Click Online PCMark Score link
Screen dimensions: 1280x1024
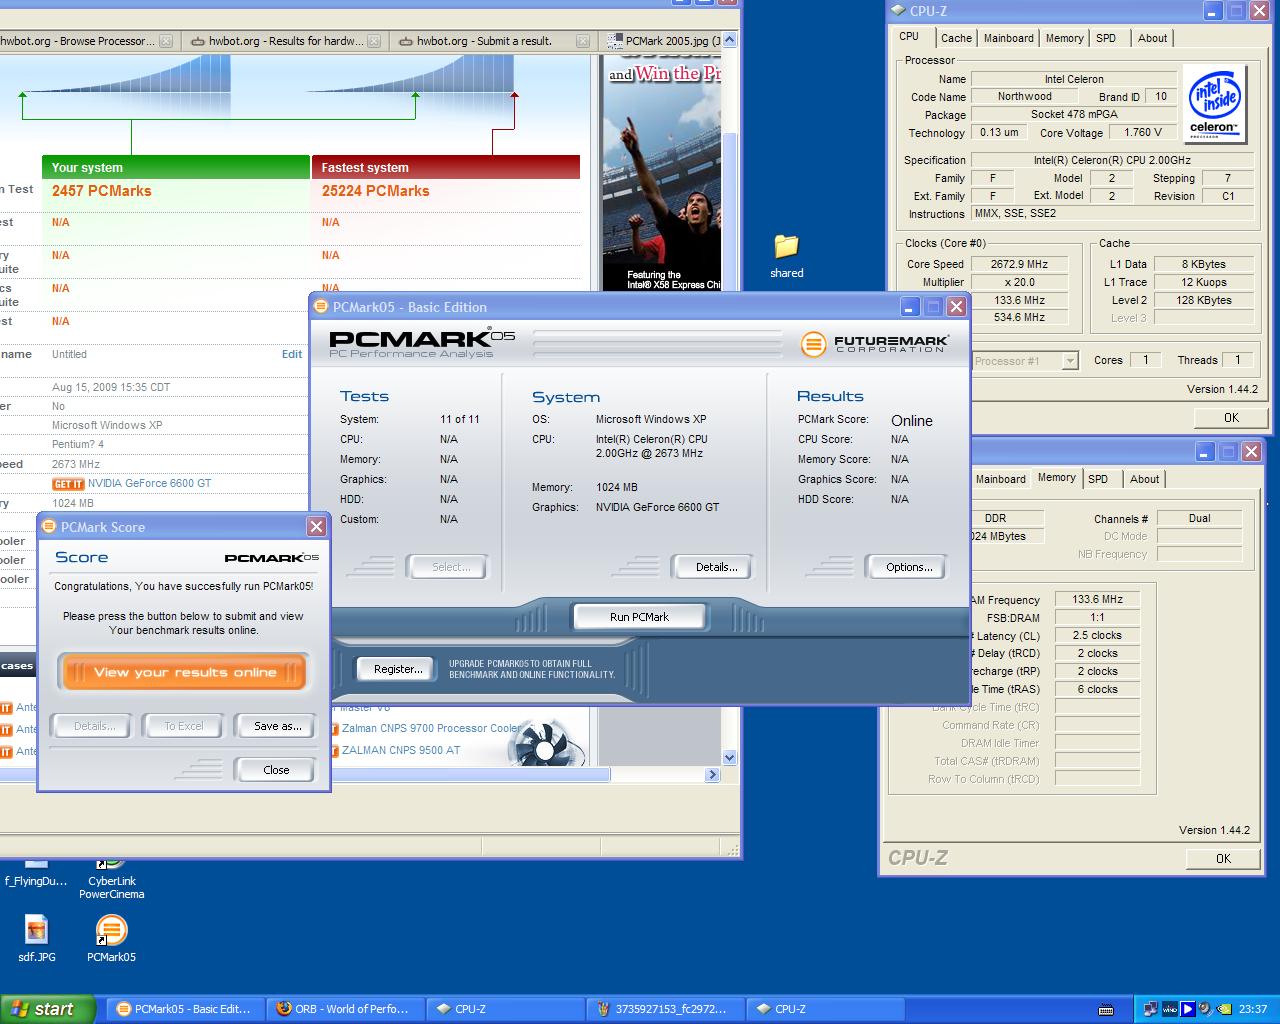point(911,421)
